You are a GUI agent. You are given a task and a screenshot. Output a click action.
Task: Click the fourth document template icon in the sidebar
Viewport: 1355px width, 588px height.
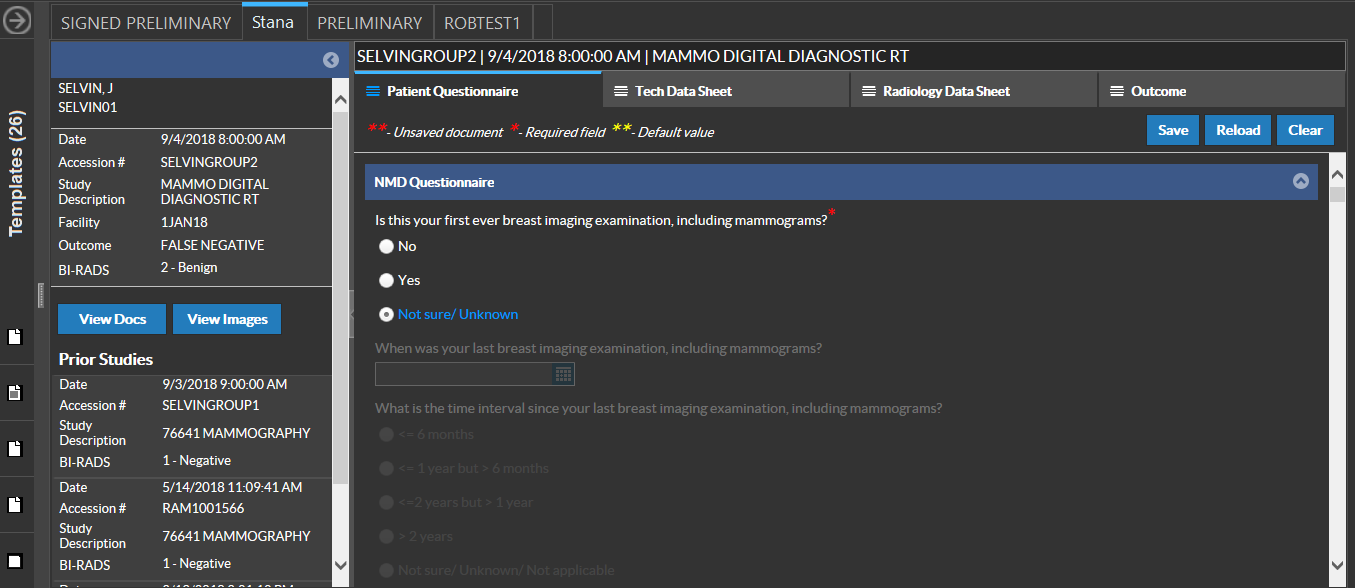[x=15, y=504]
